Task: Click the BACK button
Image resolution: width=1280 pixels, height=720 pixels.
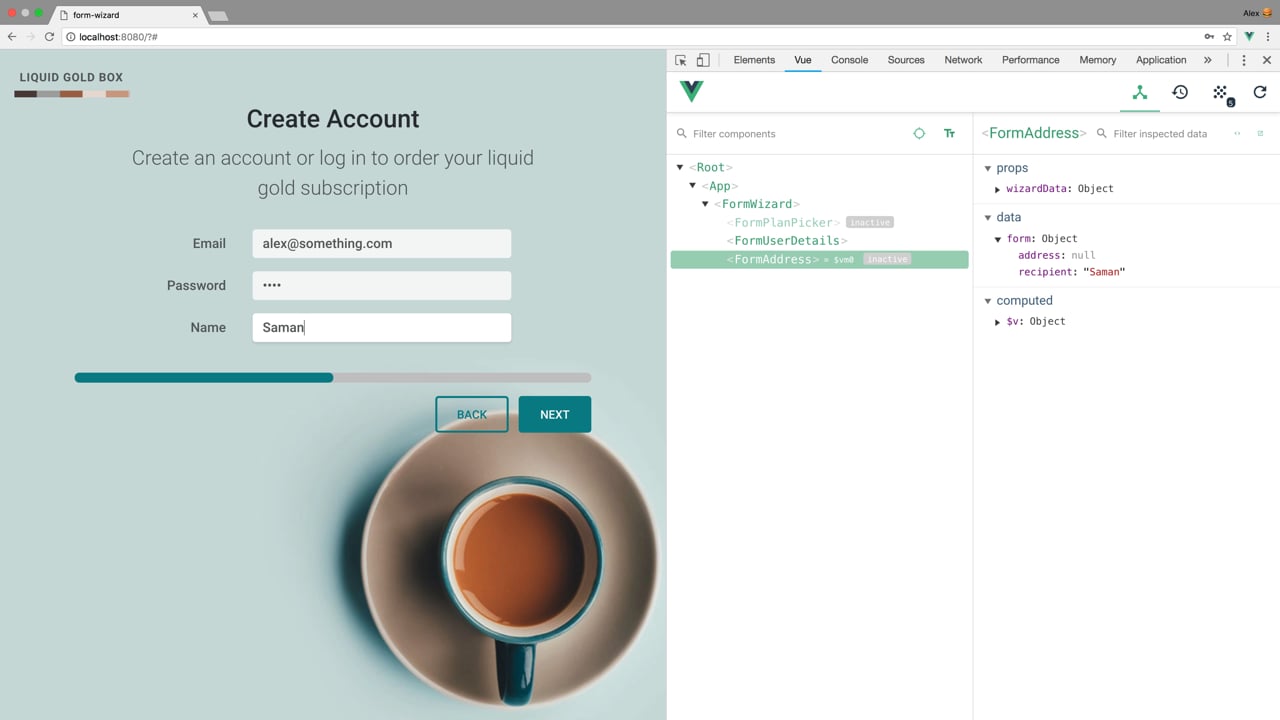Action: tap(472, 415)
